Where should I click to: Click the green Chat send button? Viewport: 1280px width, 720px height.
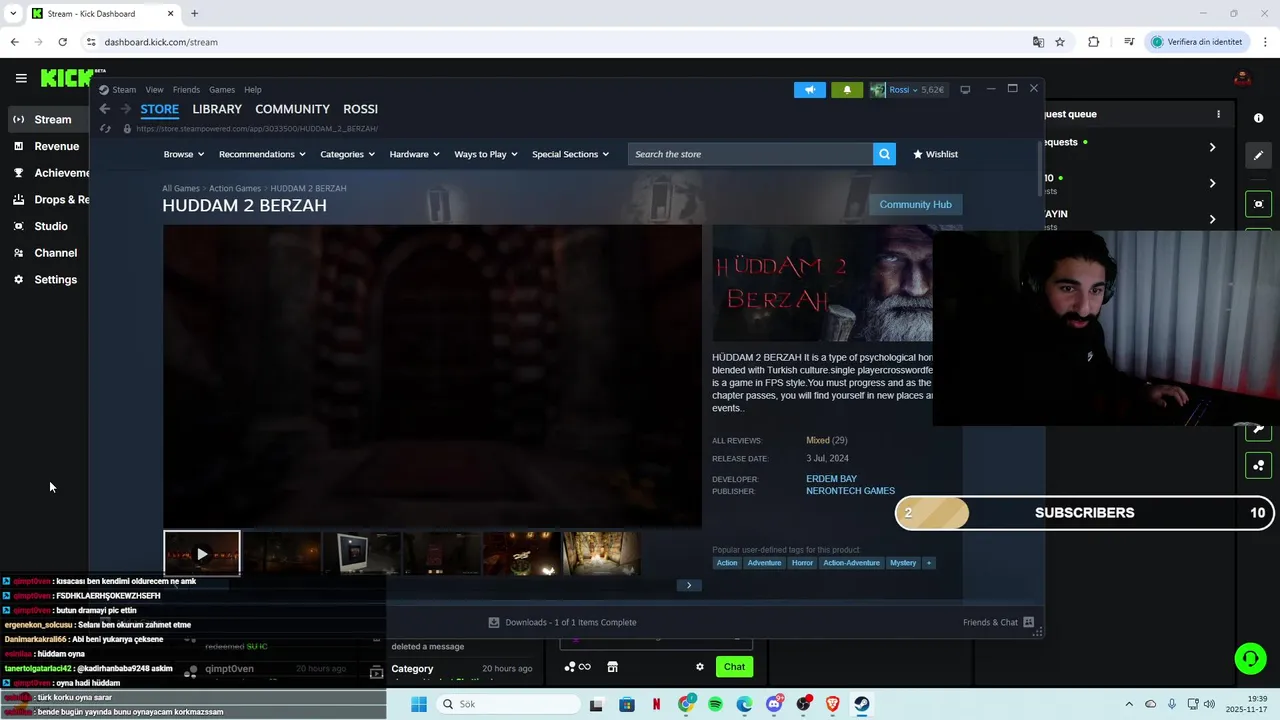[734, 667]
